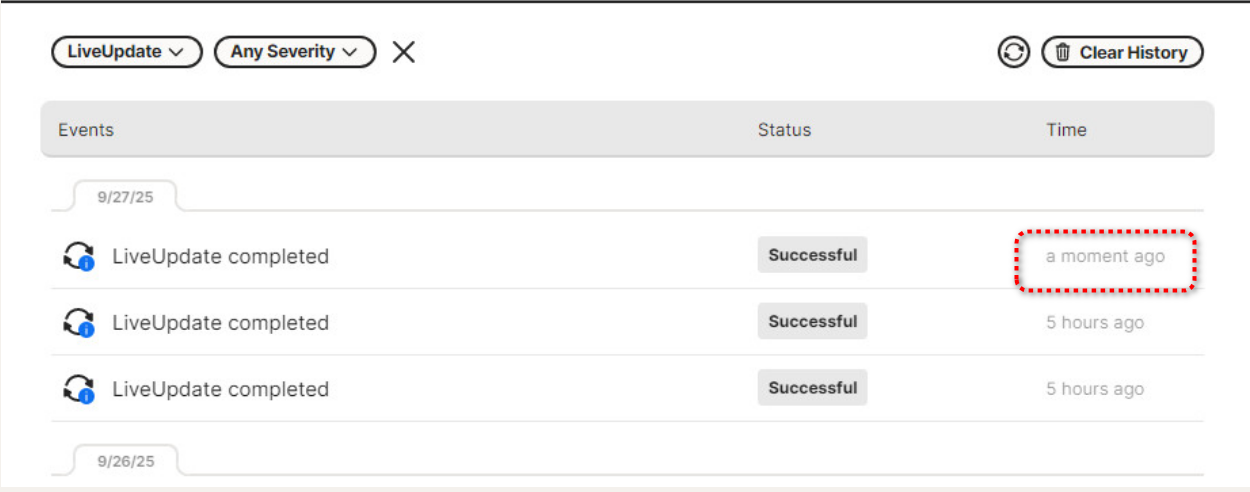Viewport: 1250px width, 492px height.
Task: Click the Successful badge on the middle row
Action: coord(812,322)
